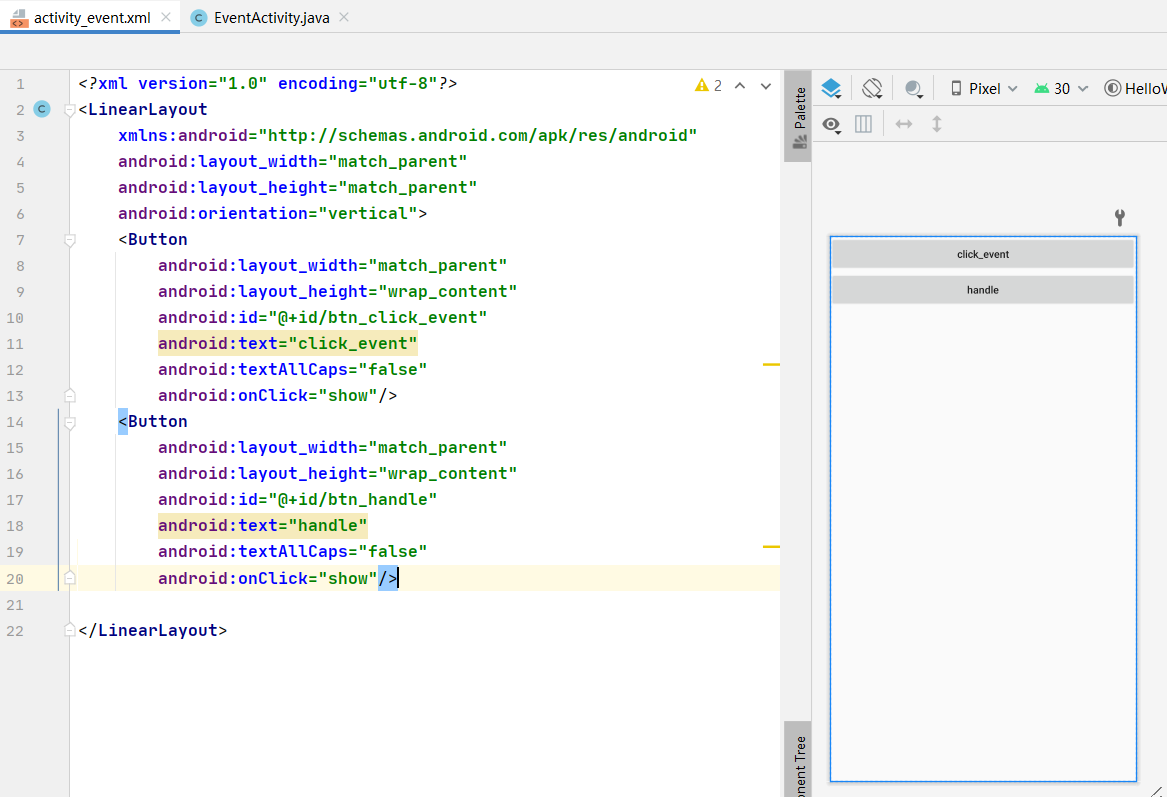Click the vertical expand arrows icon

(x=937, y=124)
